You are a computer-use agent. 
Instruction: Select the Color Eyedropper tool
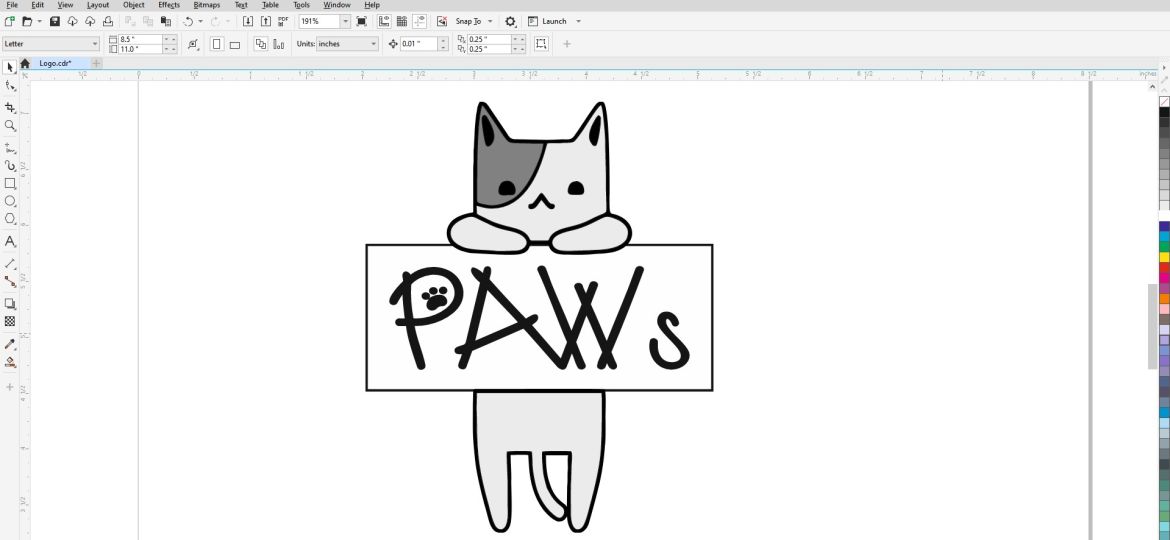tap(10, 344)
